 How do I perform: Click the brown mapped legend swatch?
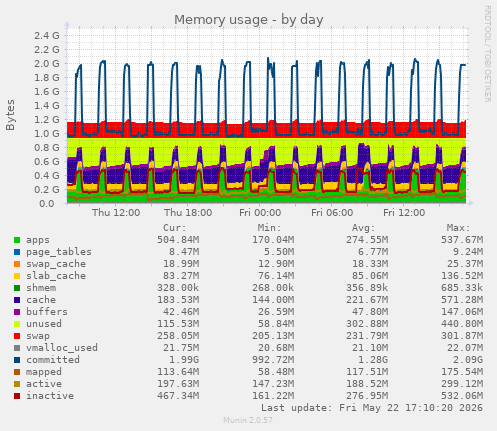pos(17,372)
